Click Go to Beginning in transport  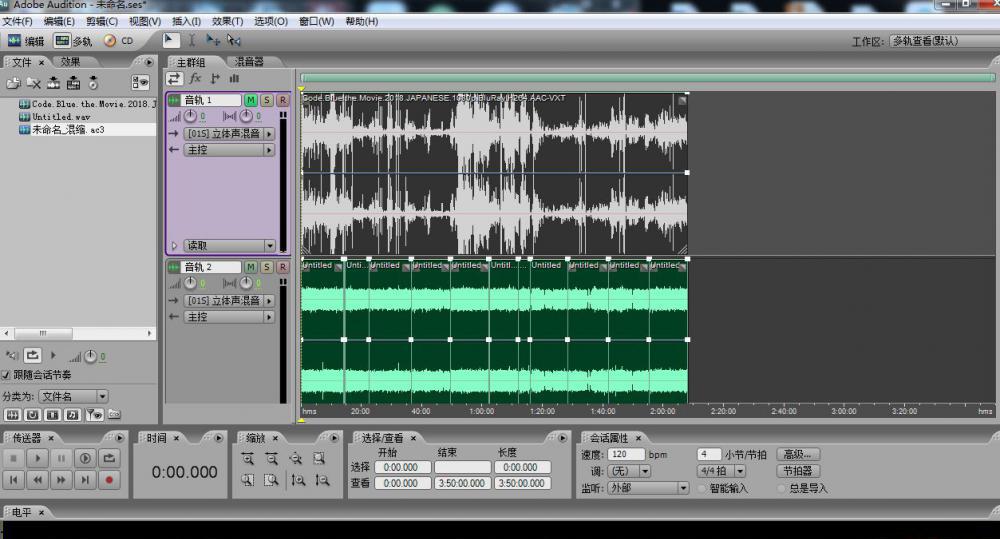(13, 480)
